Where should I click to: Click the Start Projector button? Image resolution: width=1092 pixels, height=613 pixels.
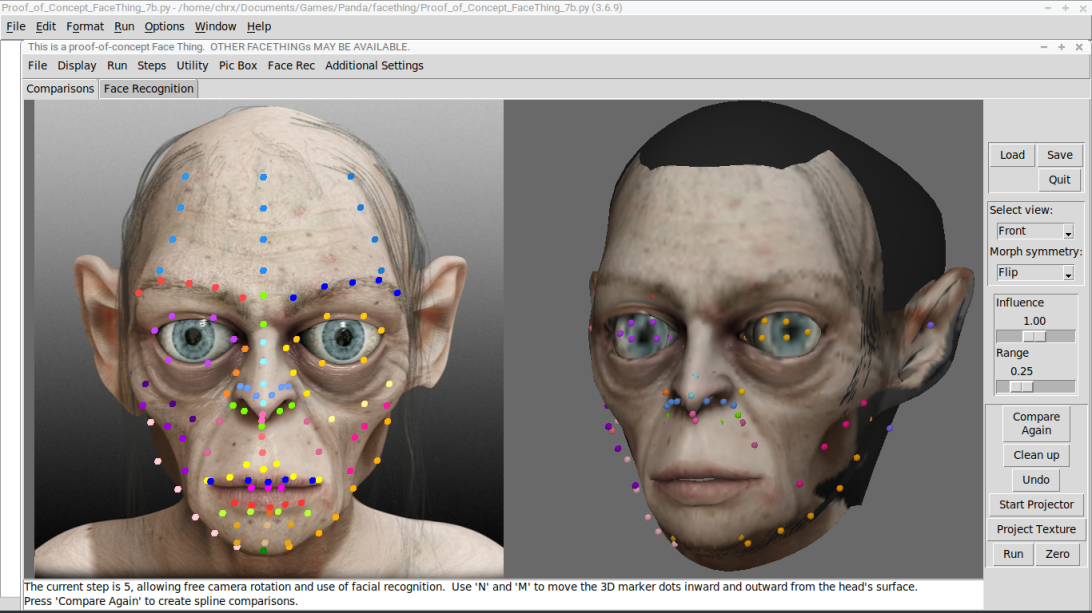tap(1036, 504)
